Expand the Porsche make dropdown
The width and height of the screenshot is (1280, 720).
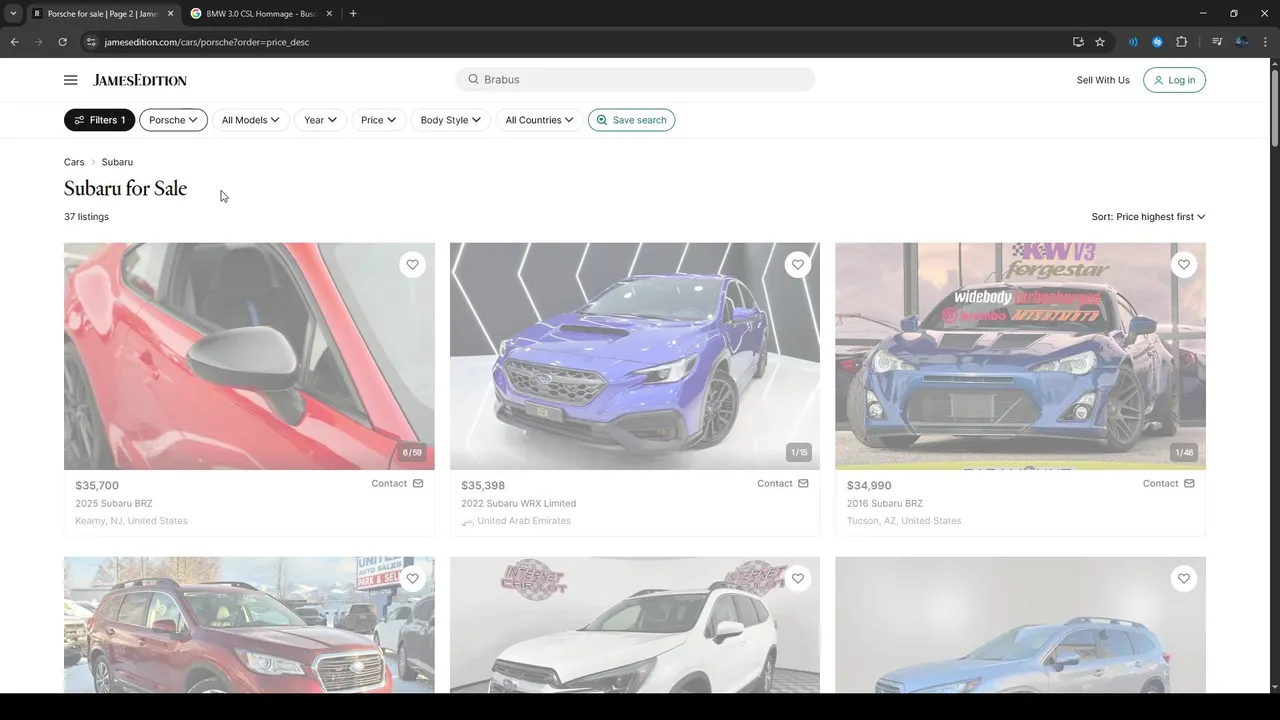[173, 120]
